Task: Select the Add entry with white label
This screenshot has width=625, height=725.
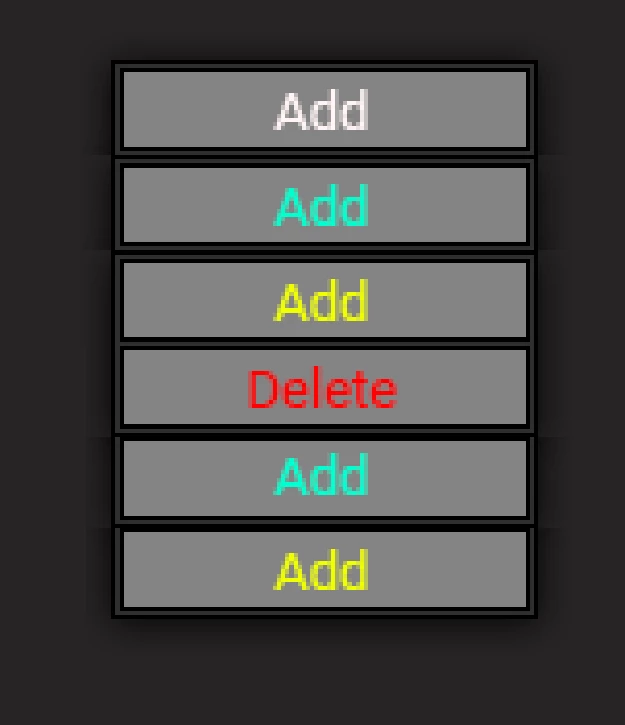Action: click(325, 110)
